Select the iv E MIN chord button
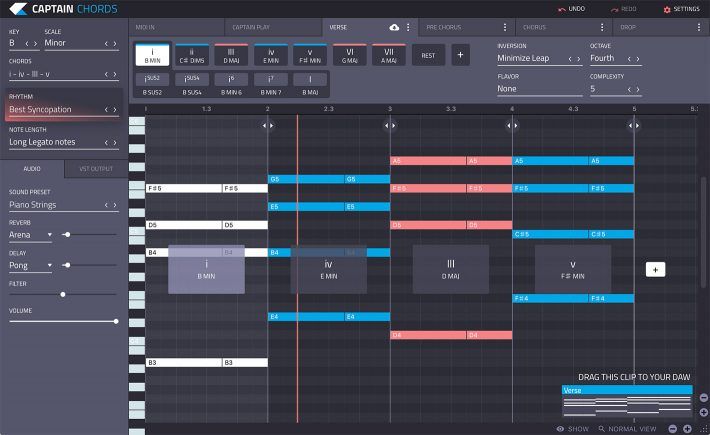The image size is (710, 435). pos(271,55)
